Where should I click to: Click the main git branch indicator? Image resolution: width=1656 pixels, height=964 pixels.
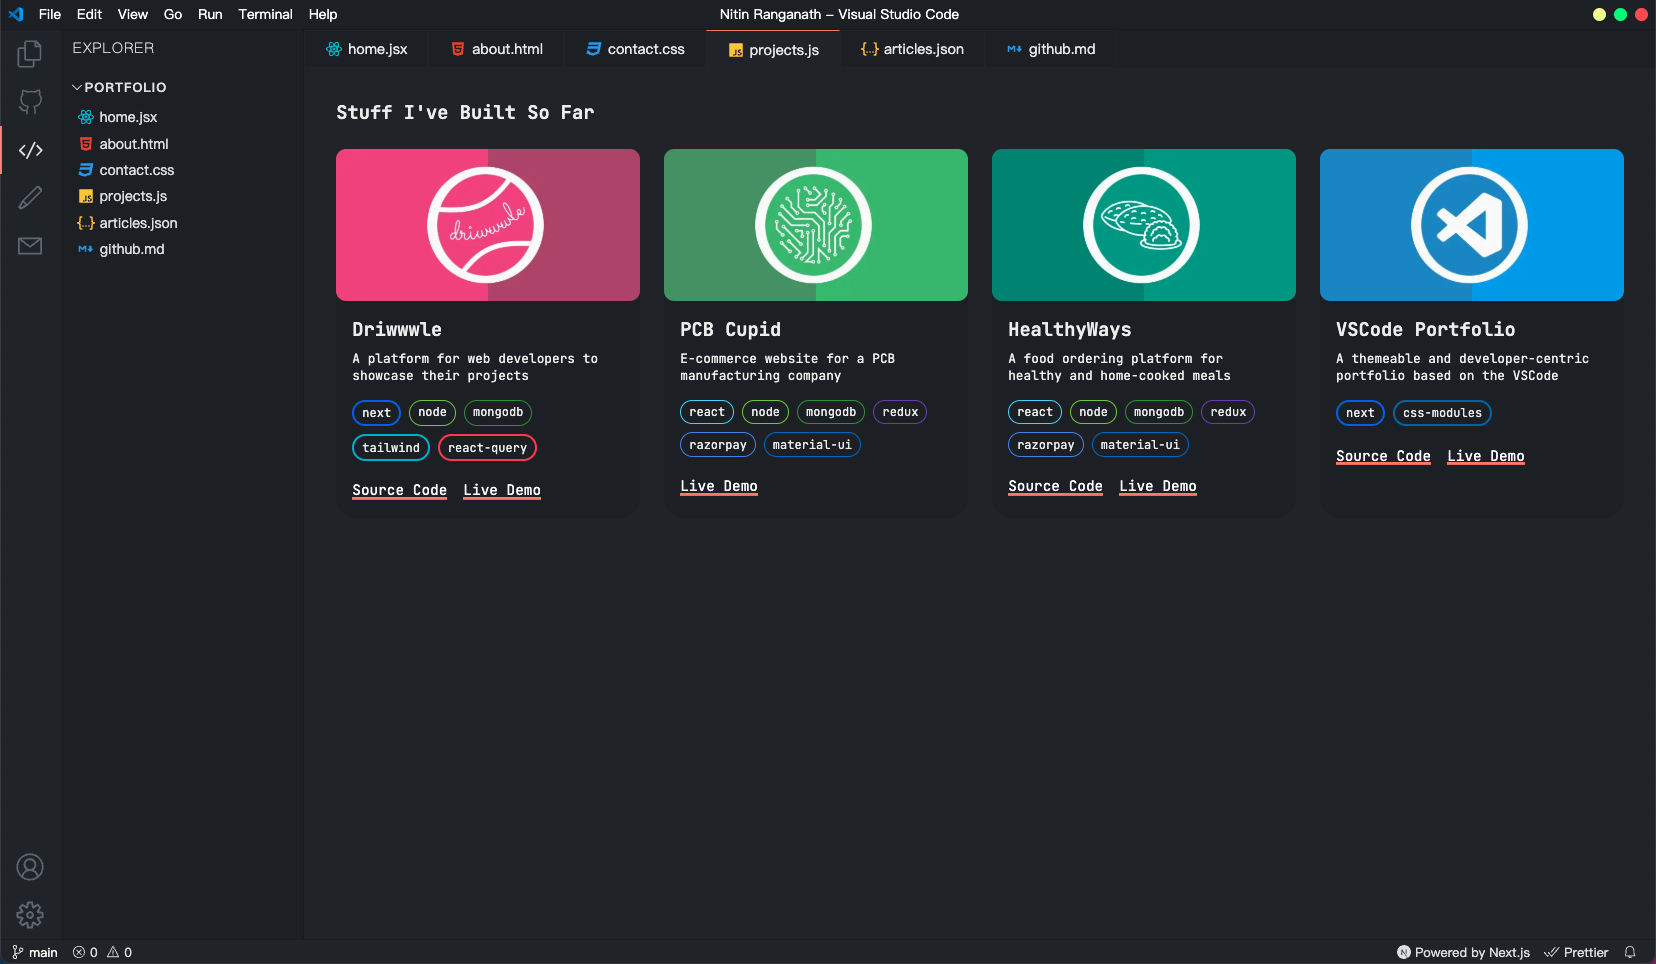(x=35, y=952)
